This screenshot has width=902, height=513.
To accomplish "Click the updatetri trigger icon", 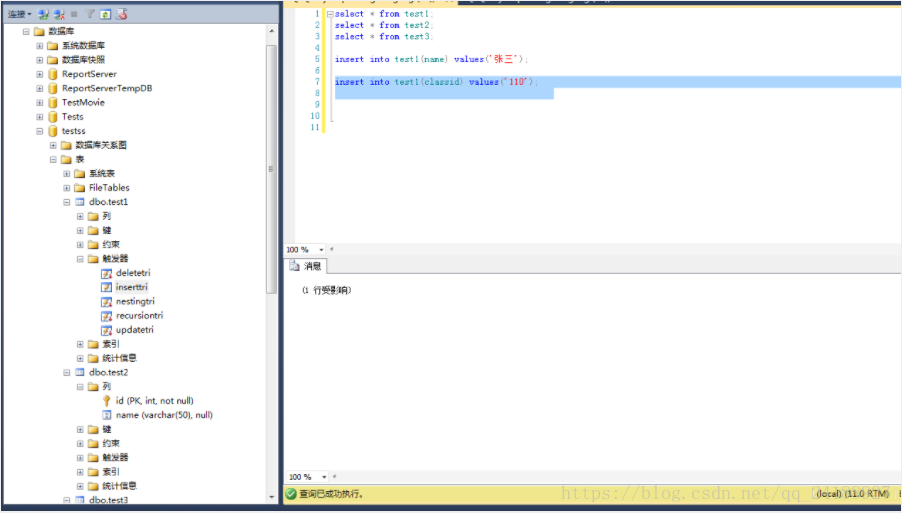I will pos(106,330).
